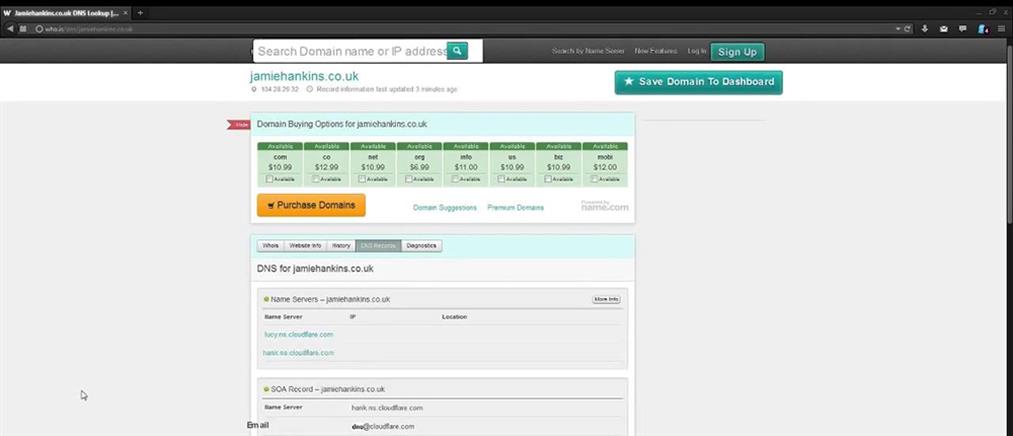Click the chat bubble toolbar icon
This screenshot has height=436, width=1013.
tap(962, 29)
